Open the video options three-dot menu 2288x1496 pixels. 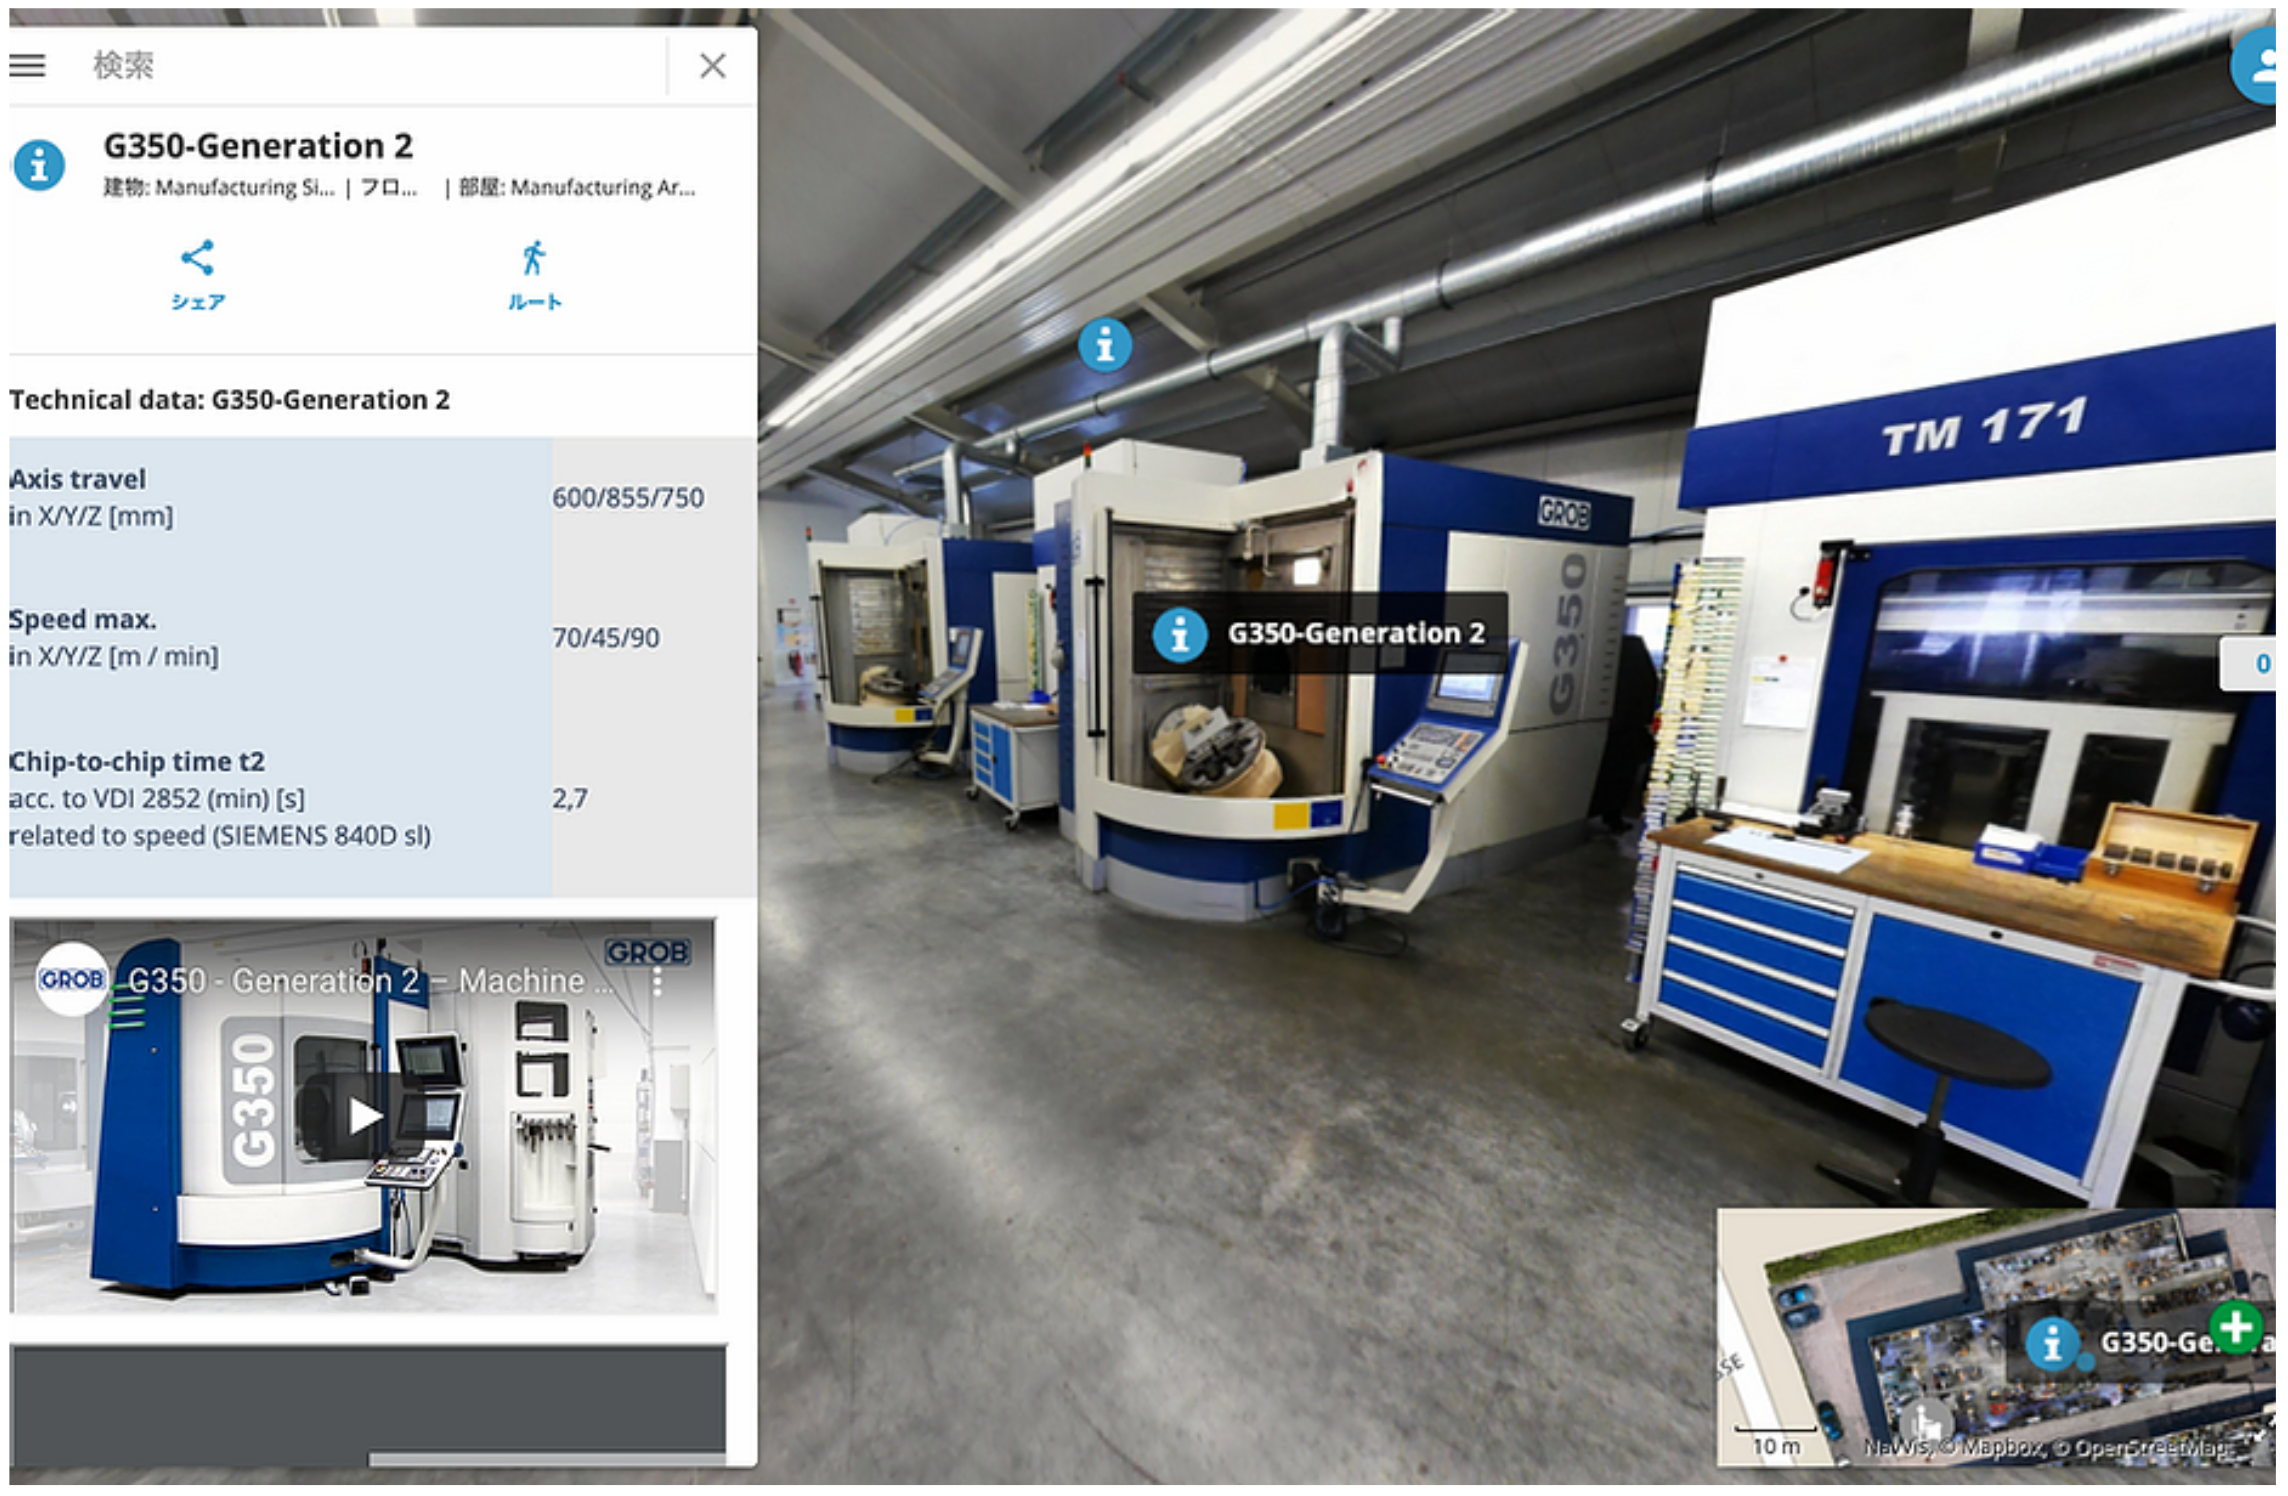point(657,981)
